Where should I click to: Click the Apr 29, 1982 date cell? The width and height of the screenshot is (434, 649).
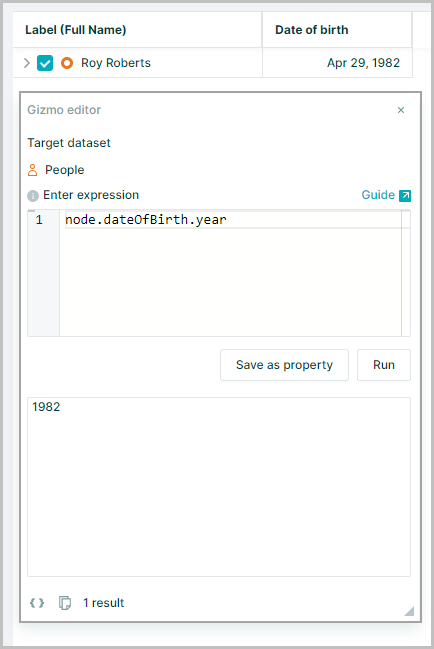point(337,63)
